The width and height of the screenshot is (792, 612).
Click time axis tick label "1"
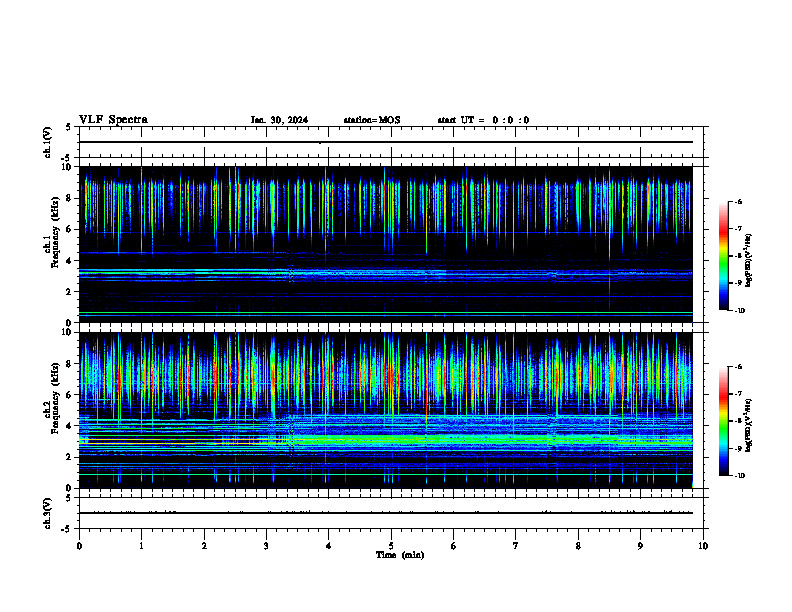click(x=141, y=546)
